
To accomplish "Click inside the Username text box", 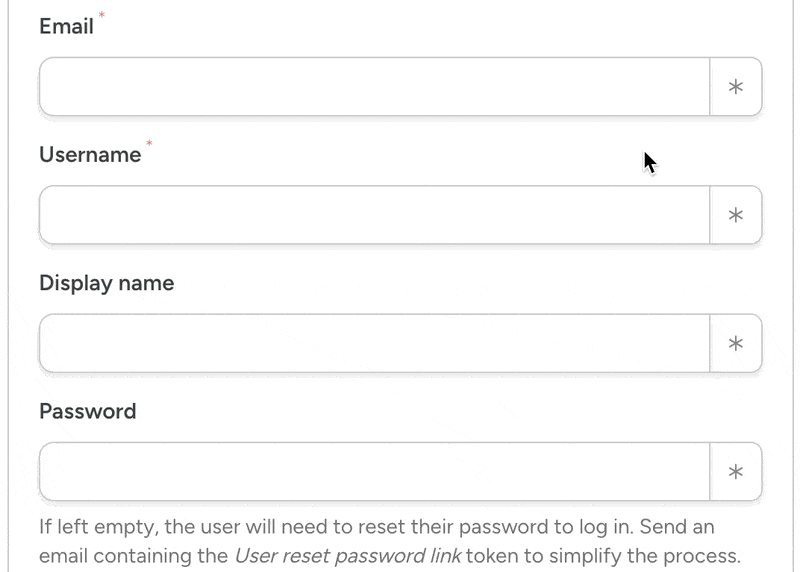I will click(374, 215).
